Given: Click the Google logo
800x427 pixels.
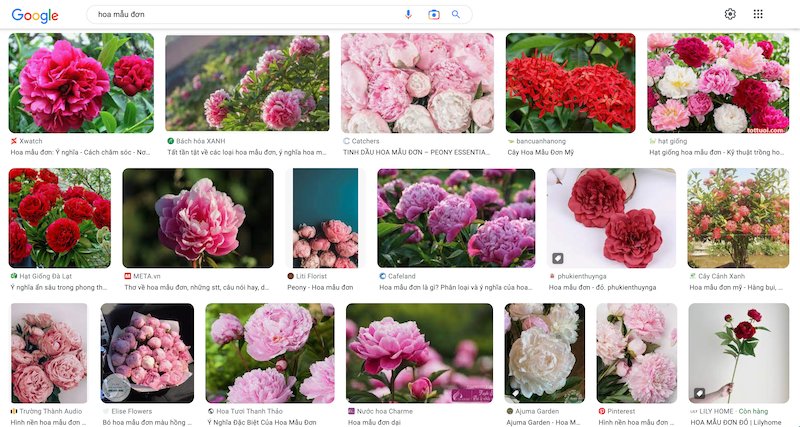Looking at the screenshot, I should tap(35, 15).
